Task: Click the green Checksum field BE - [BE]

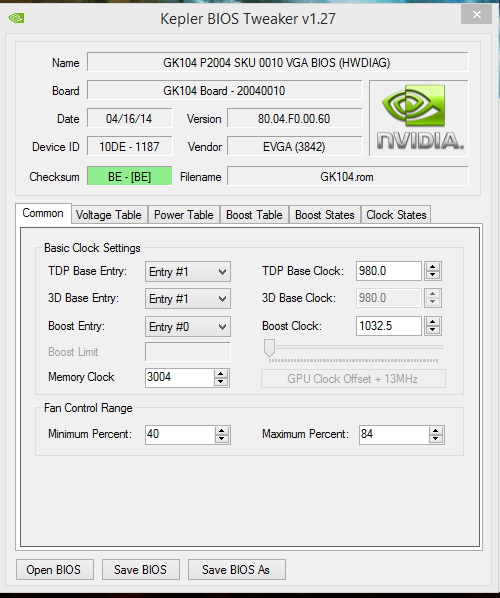Action: pyautogui.click(x=129, y=176)
